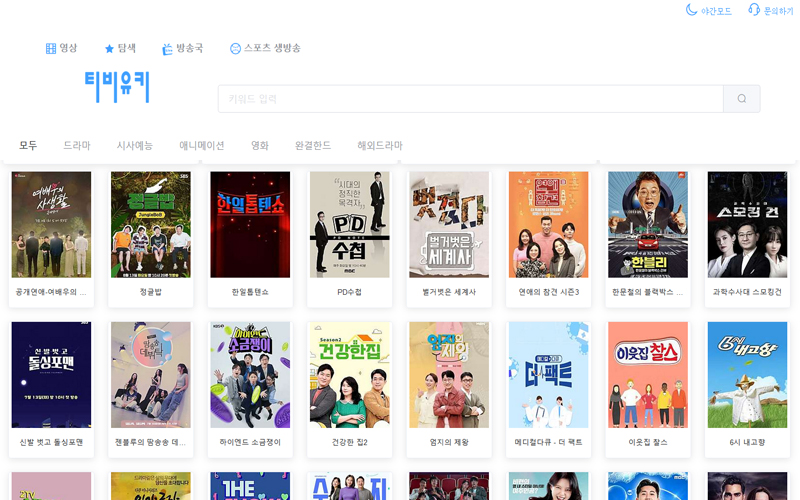Open the PD수첩 poster
The width and height of the screenshot is (800, 500).
pos(349,224)
